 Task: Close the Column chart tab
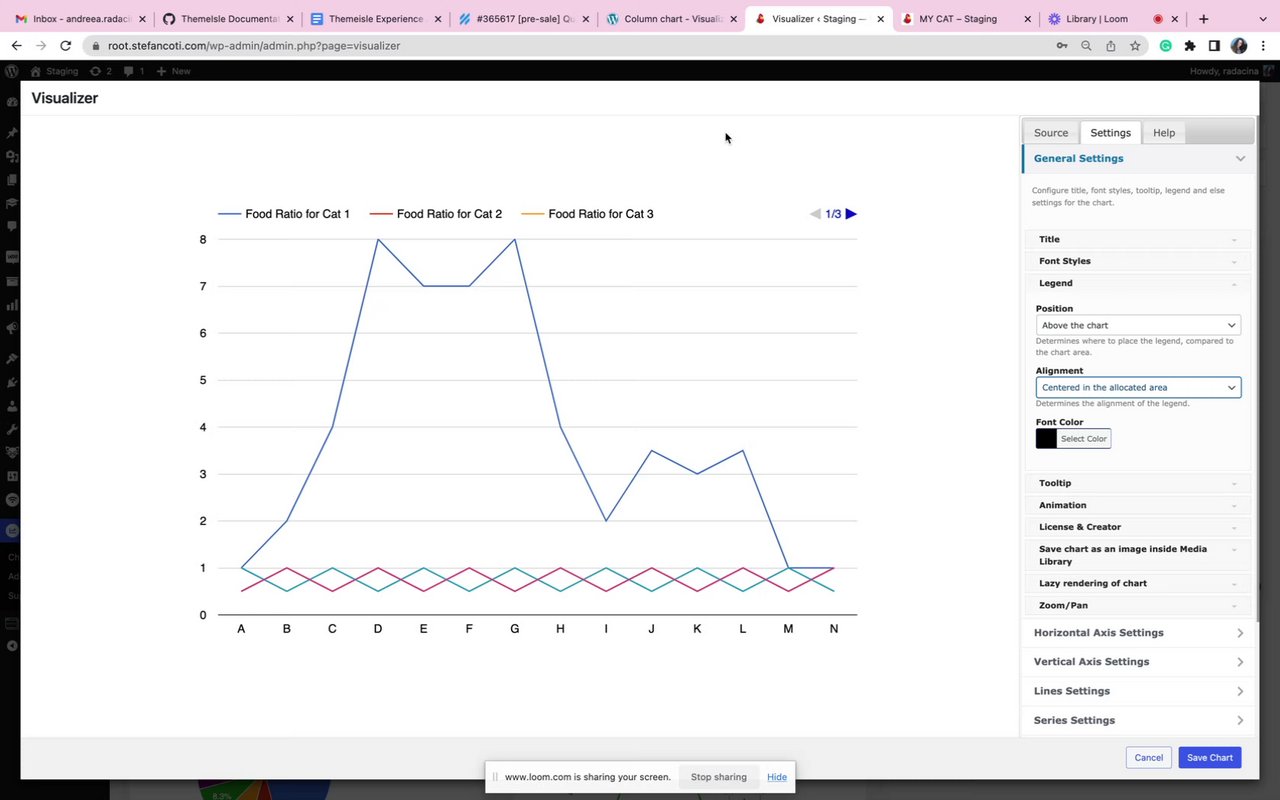(732, 19)
